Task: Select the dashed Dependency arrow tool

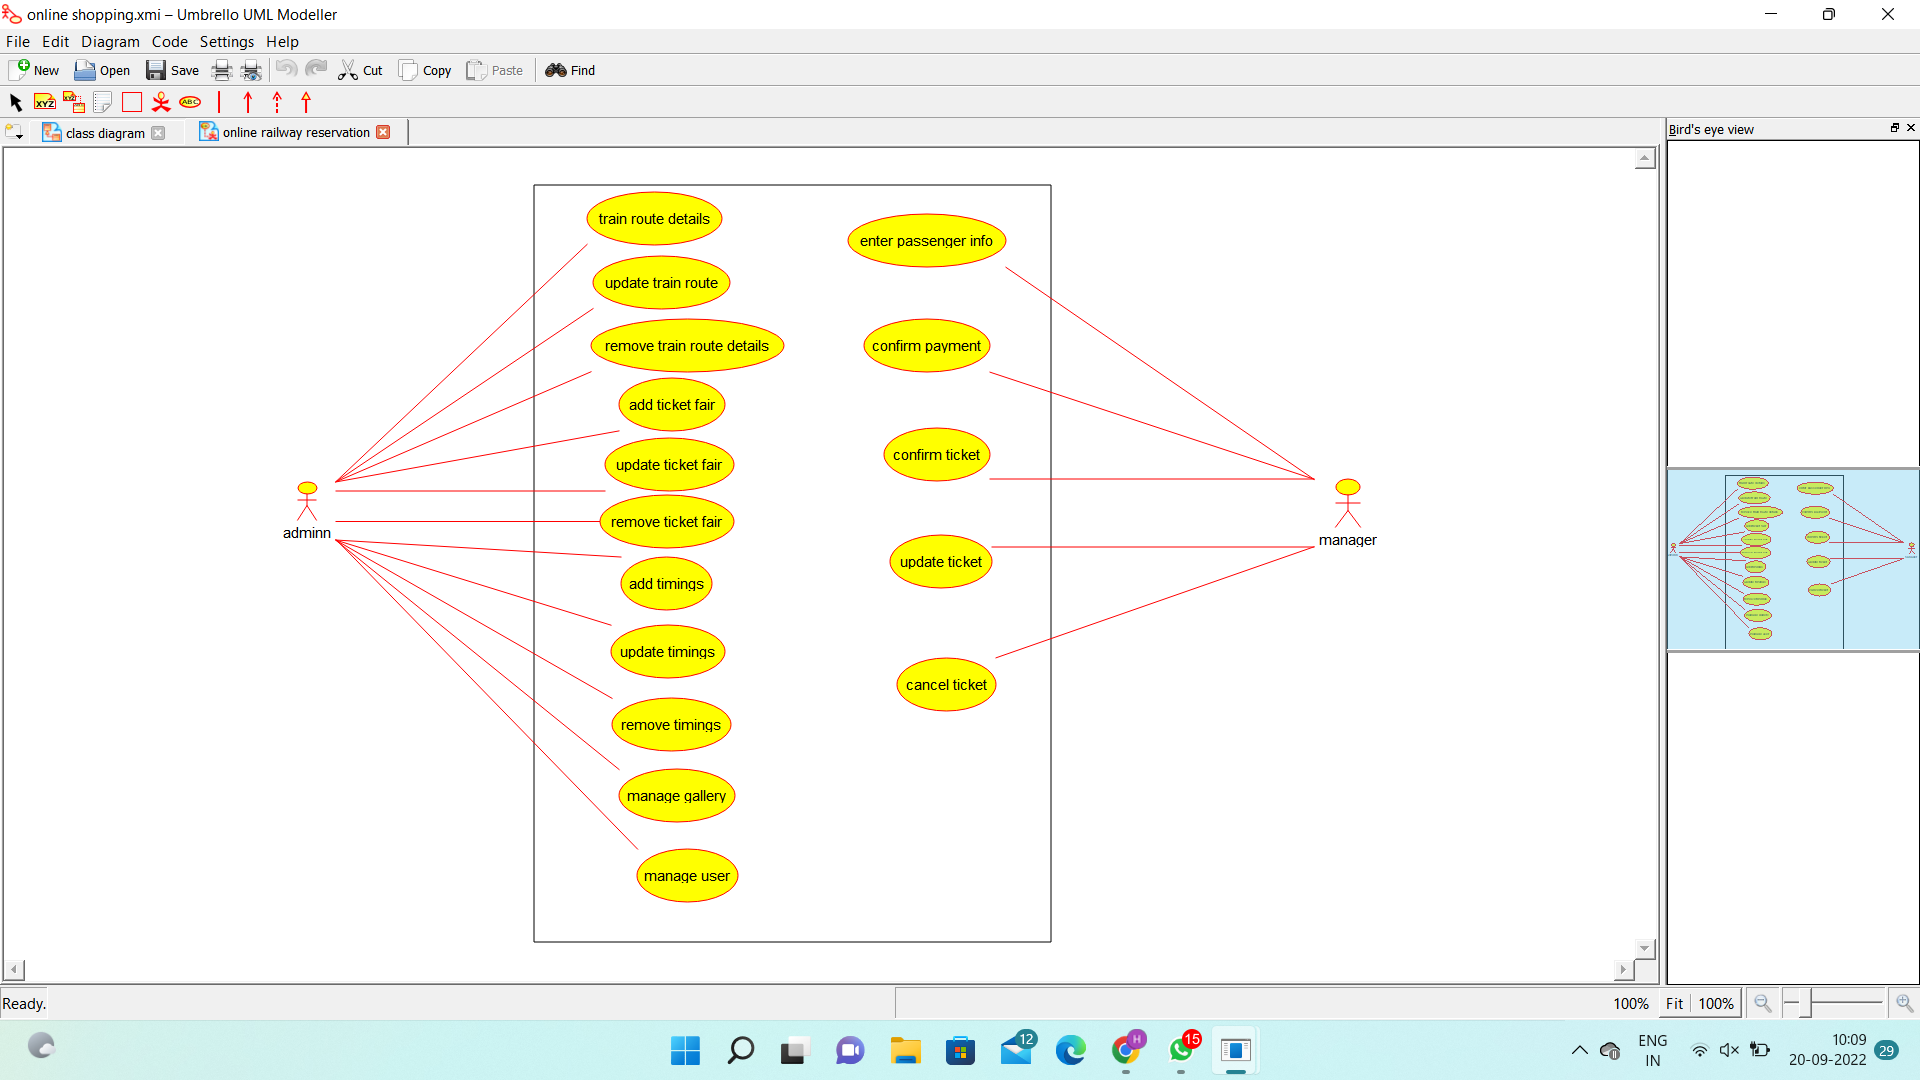Action: pyautogui.click(x=277, y=102)
